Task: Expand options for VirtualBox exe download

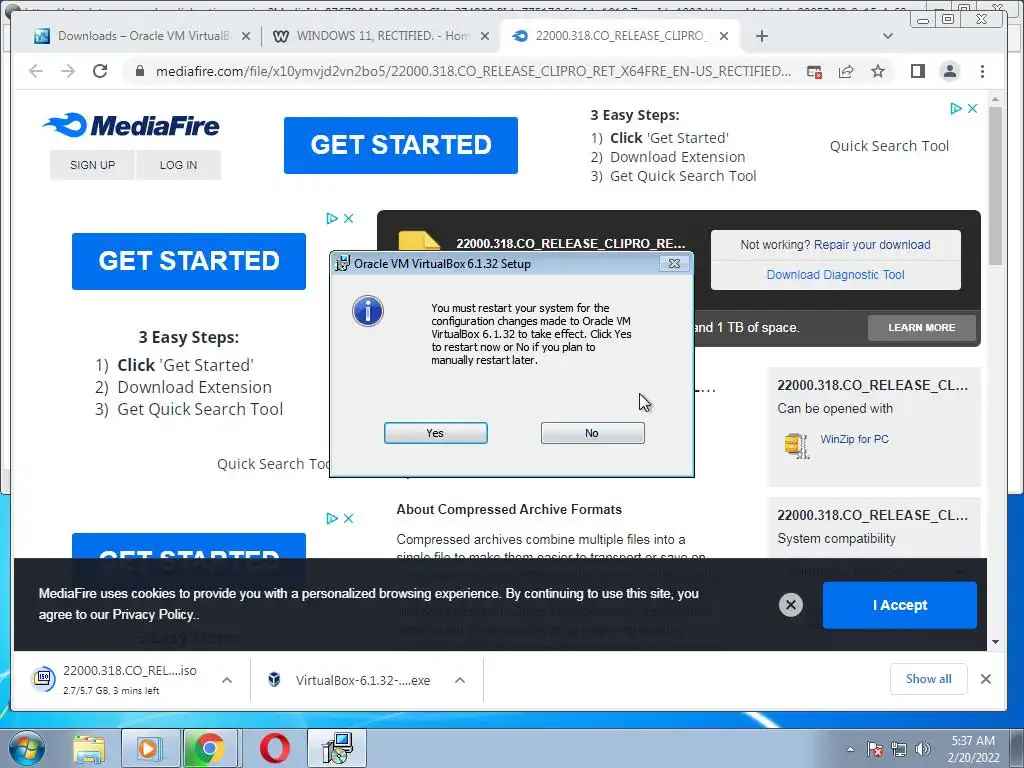Action: click(x=460, y=680)
